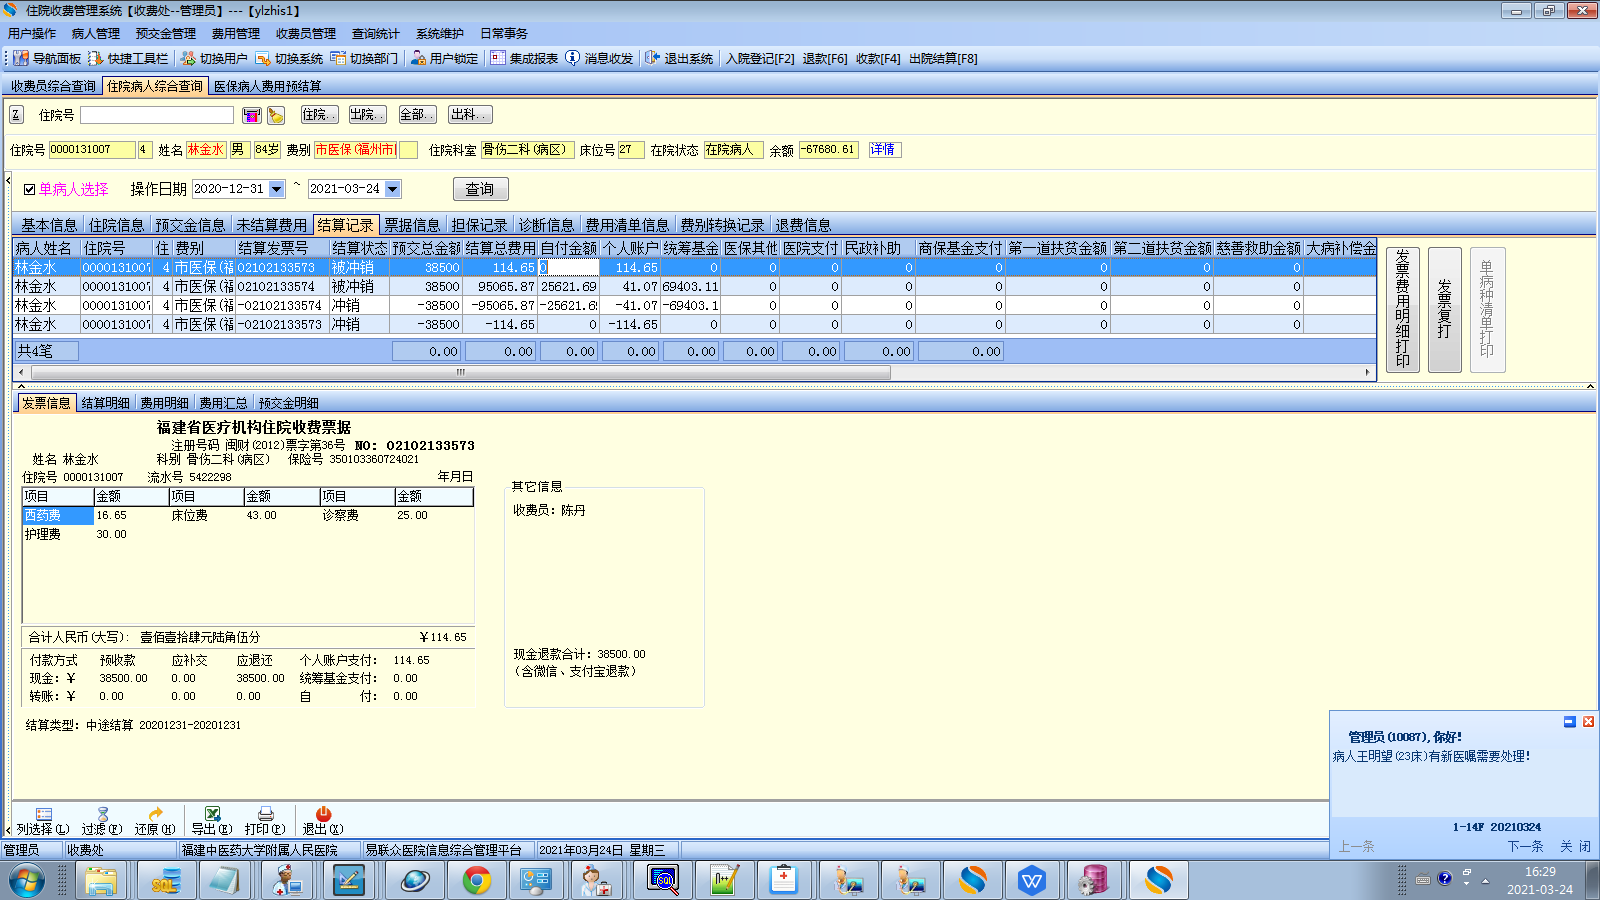Click the 列选择 column chooser icon
This screenshot has width=1600, height=900.
pyautogui.click(x=43, y=815)
